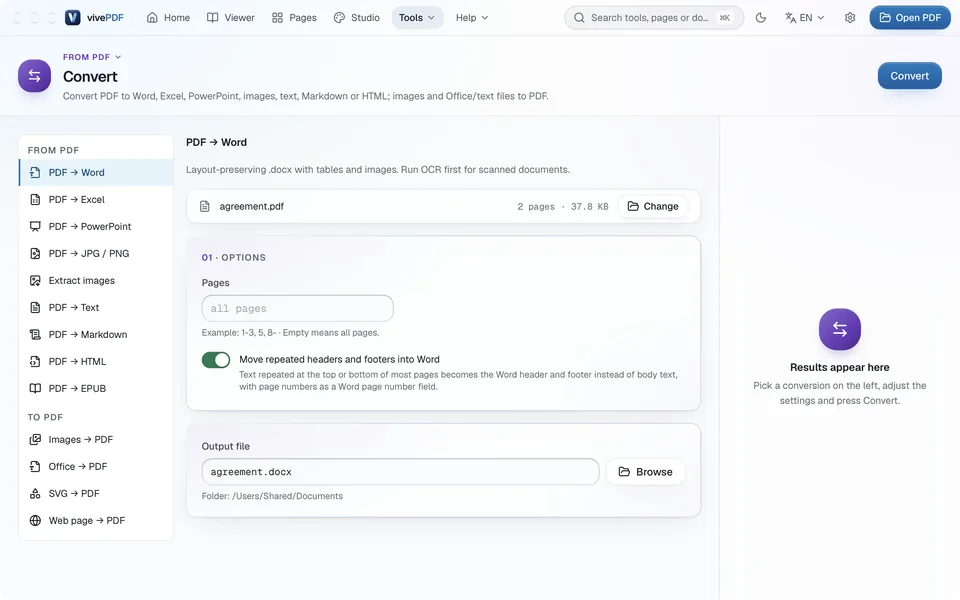Viewport: 960px width, 600px height.
Task: Click the Open PDF button
Action: (x=910, y=18)
